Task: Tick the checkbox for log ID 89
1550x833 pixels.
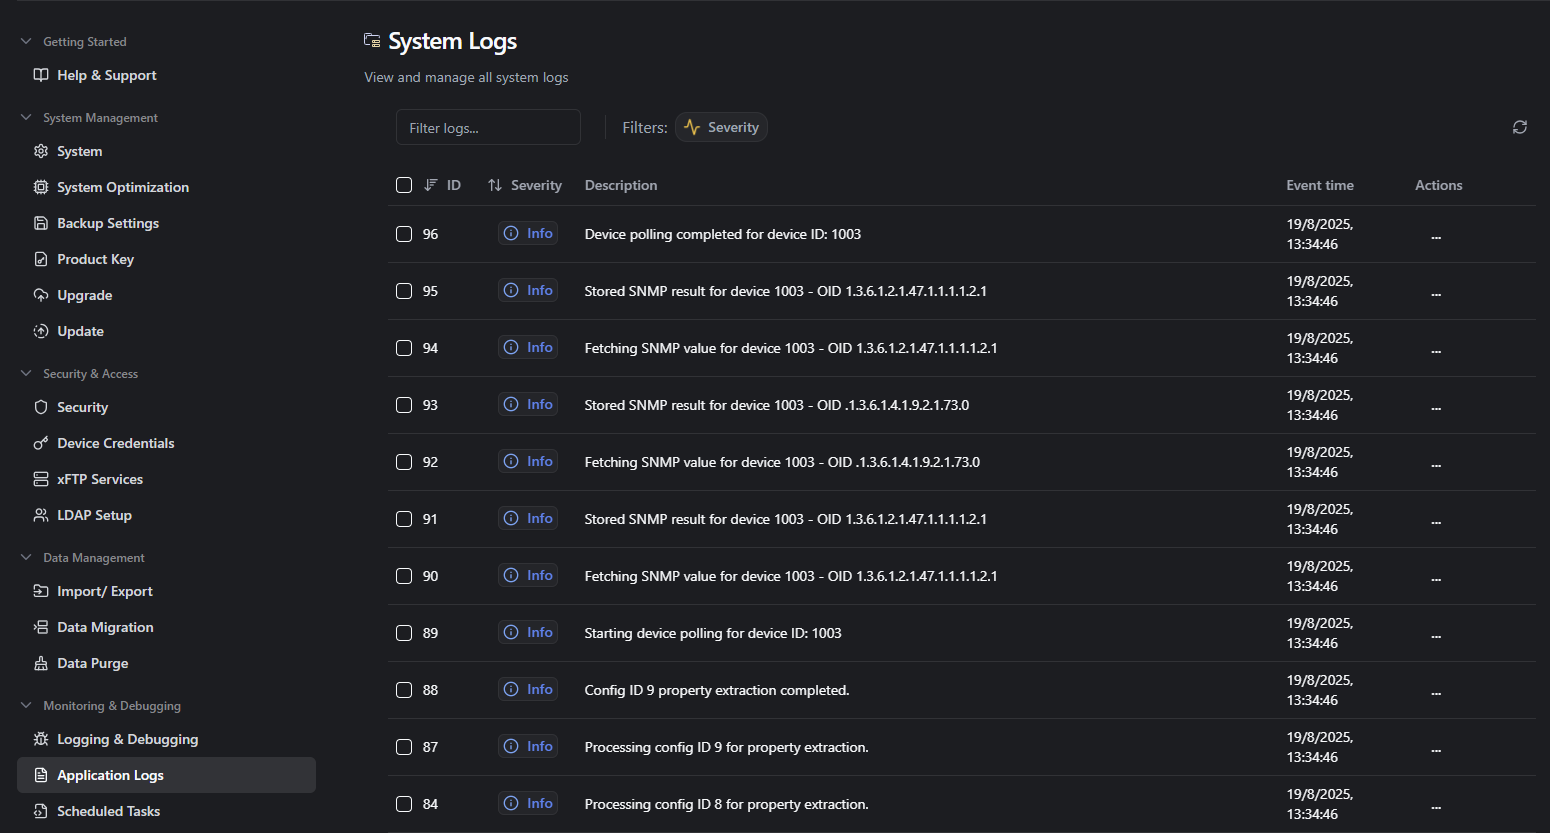Action: (404, 633)
